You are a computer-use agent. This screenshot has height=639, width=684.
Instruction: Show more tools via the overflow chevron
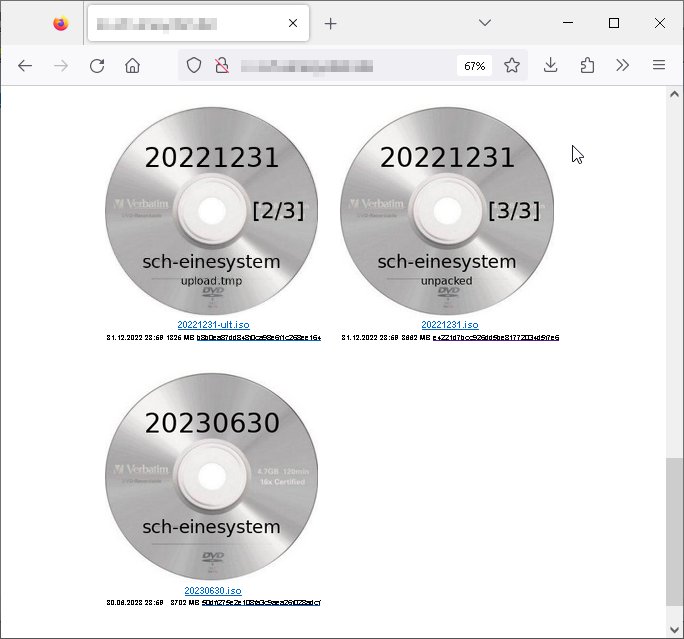pos(622,66)
